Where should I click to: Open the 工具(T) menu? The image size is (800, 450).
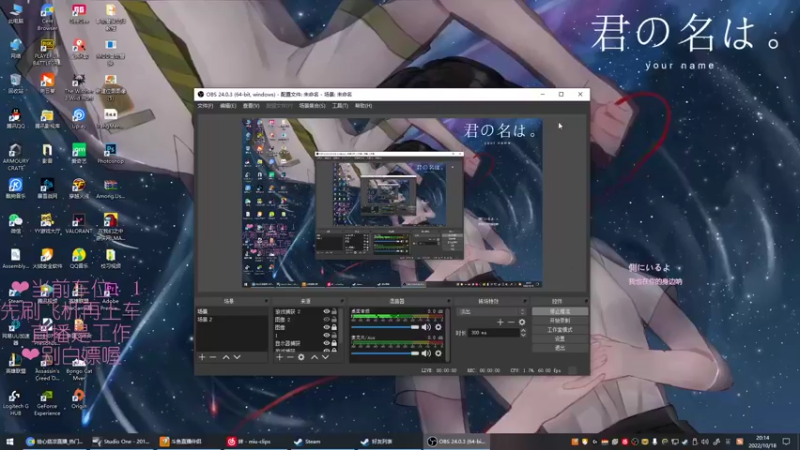pyautogui.click(x=340, y=106)
